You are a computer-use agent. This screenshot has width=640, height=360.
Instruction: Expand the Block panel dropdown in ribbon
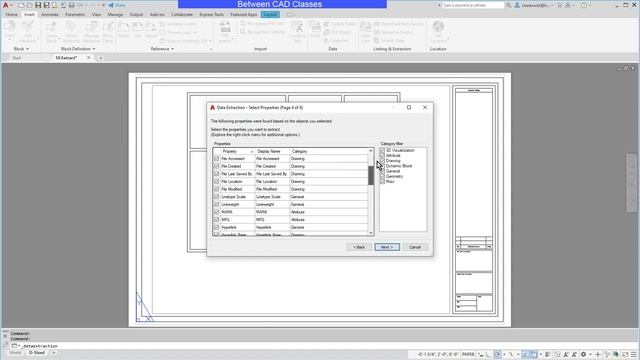click(21, 49)
